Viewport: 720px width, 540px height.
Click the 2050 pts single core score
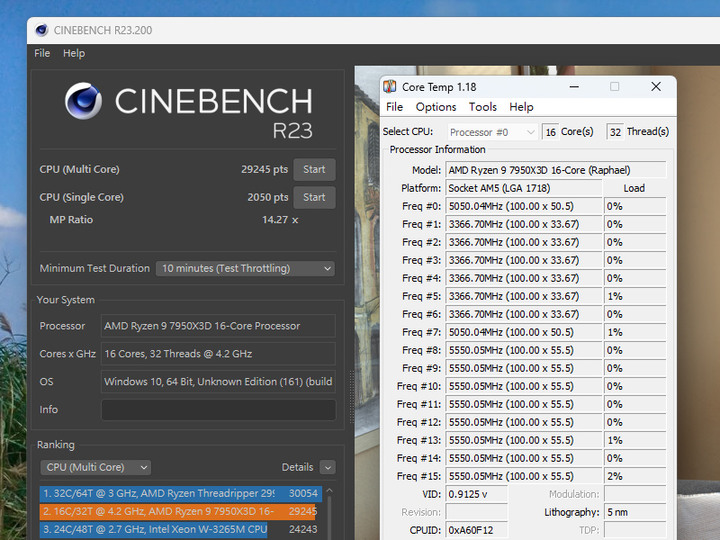click(268, 197)
